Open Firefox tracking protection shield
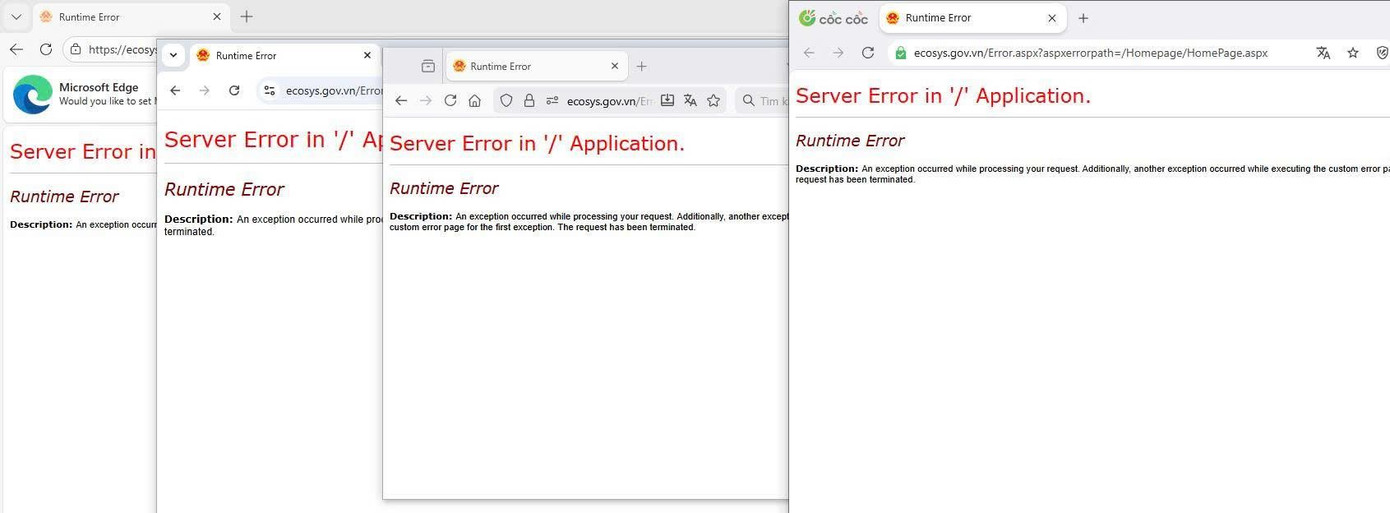Image resolution: width=1390 pixels, height=513 pixels. 507,101
